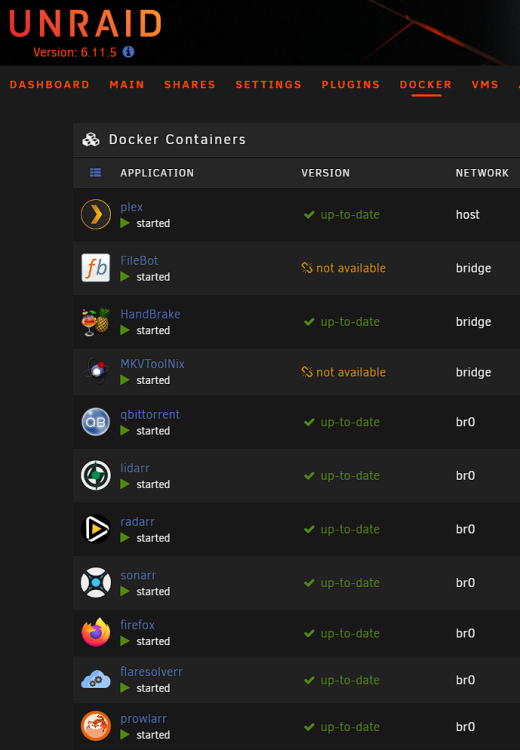Click the Docker Containers cubes icon
This screenshot has height=750, width=520.
click(91, 139)
